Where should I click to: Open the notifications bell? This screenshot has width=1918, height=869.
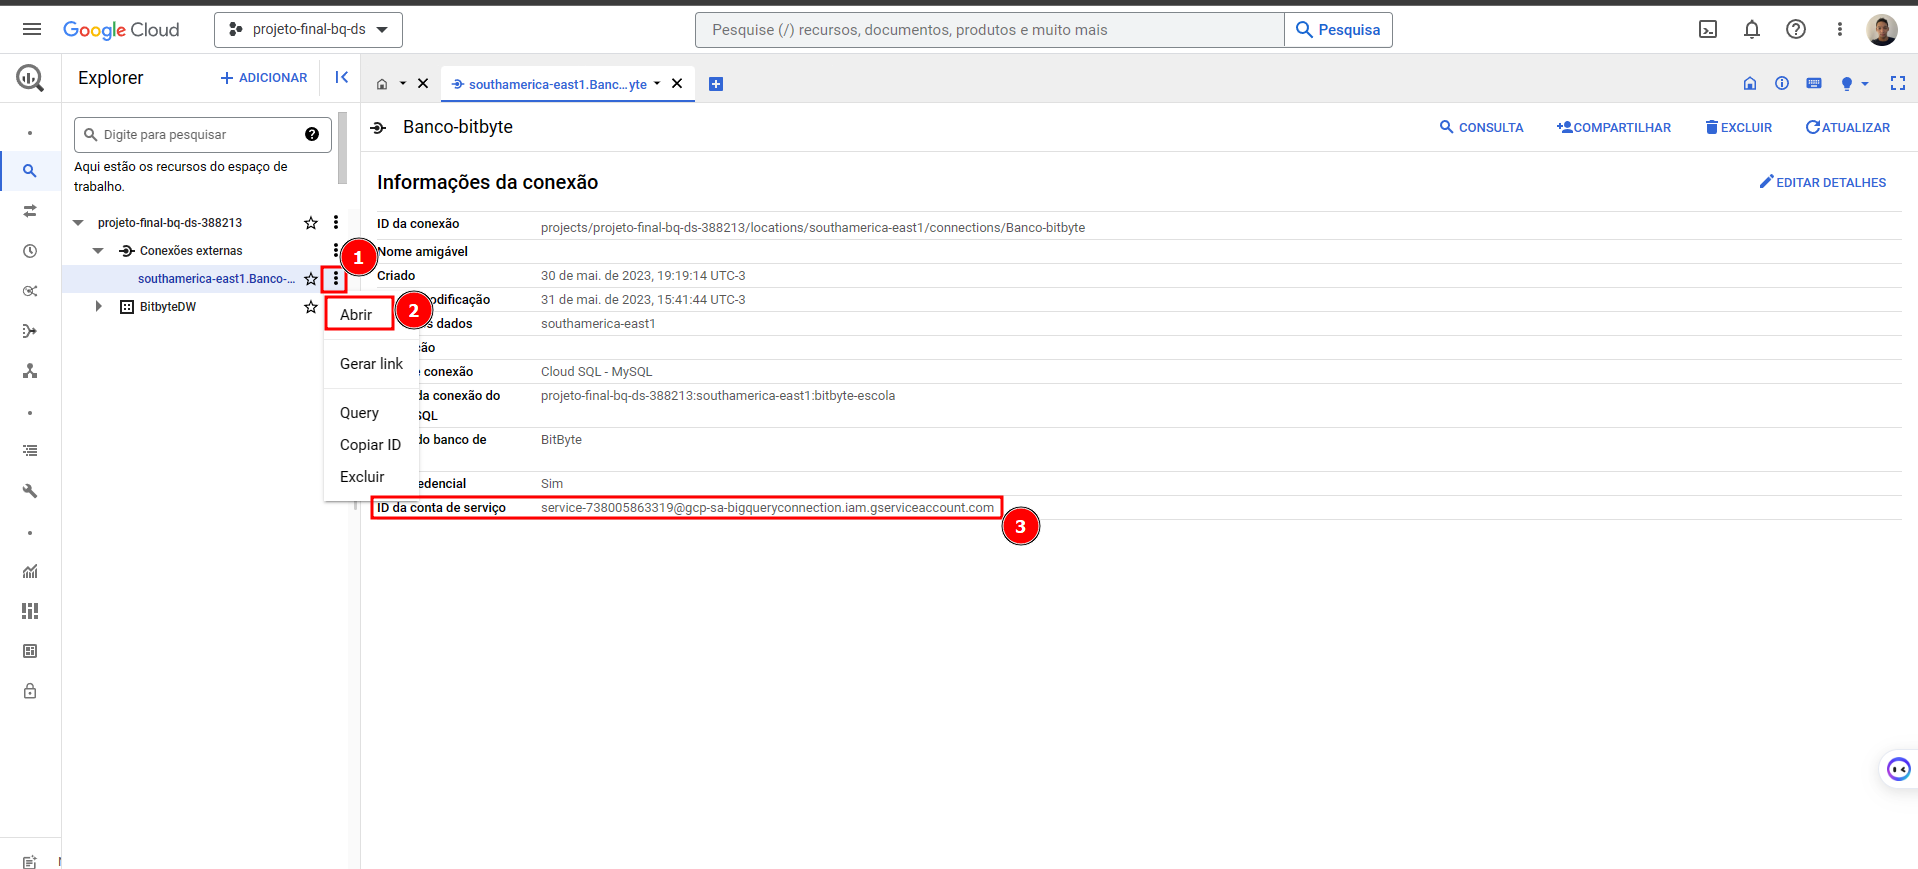coord(1752,29)
